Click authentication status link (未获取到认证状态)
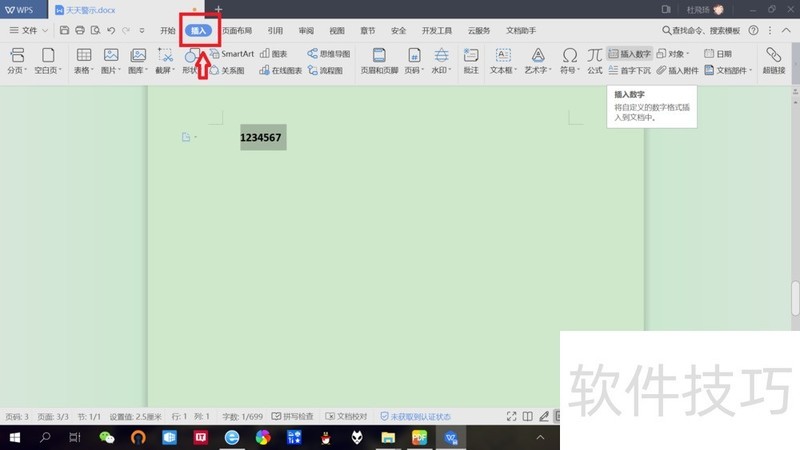Image resolution: width=800 pixels, height=450 pixels. pos(415,416)
